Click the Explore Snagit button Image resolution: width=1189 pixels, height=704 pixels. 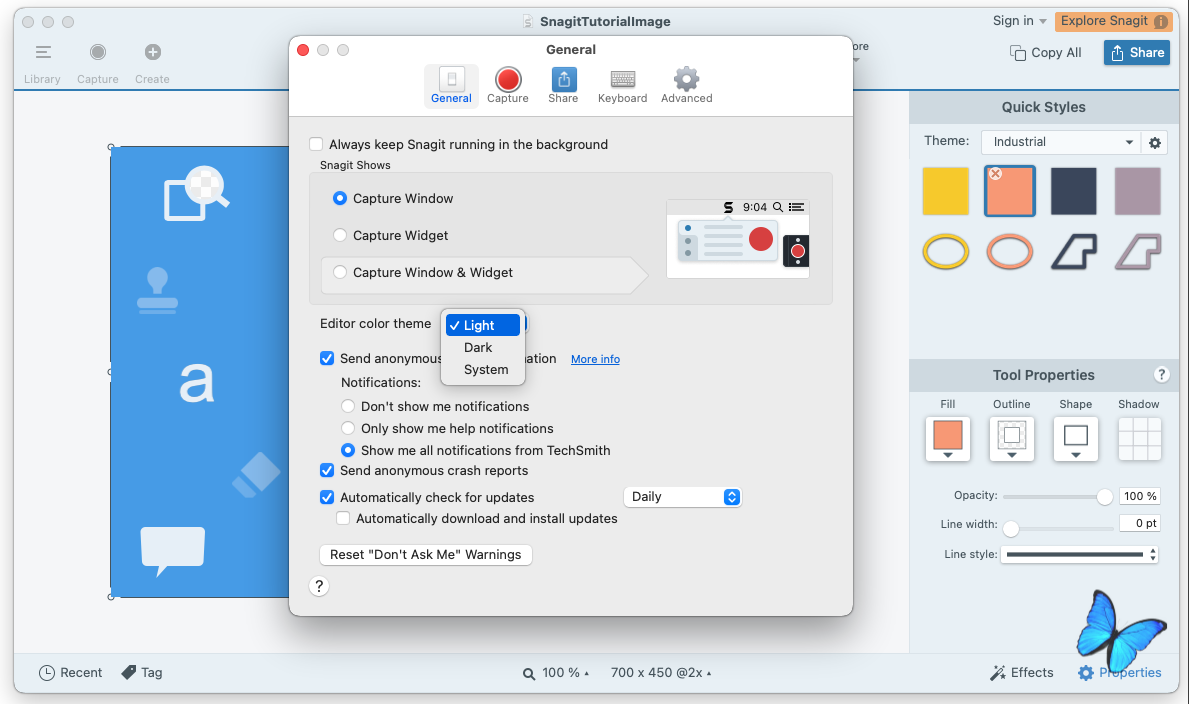point(1113,21)
